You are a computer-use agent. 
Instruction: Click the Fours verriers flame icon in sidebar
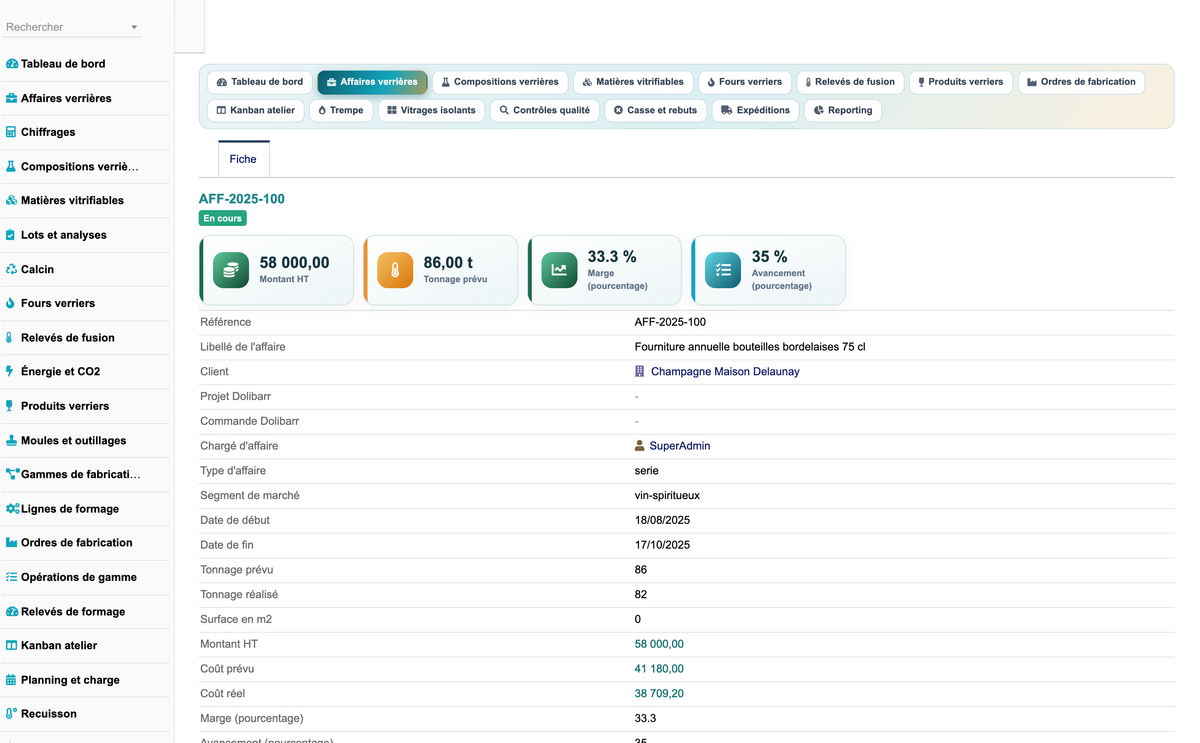click(11, 303)
